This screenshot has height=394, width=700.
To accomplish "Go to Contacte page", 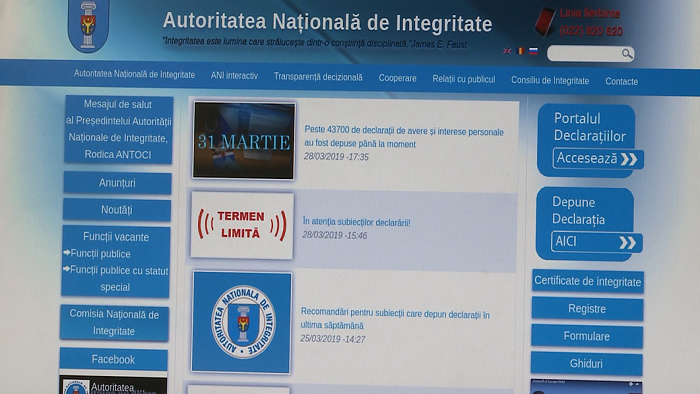I will (621, 82).
